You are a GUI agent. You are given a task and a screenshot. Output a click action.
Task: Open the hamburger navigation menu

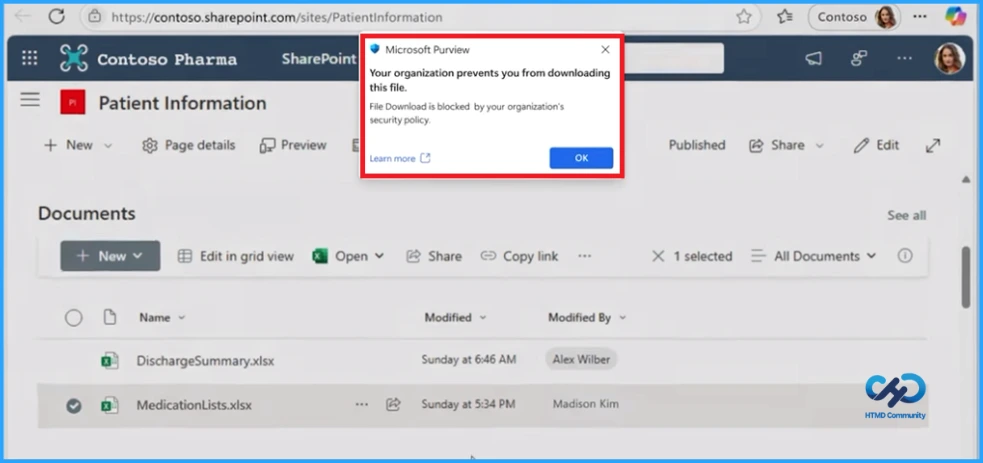(x=29, y=100)
